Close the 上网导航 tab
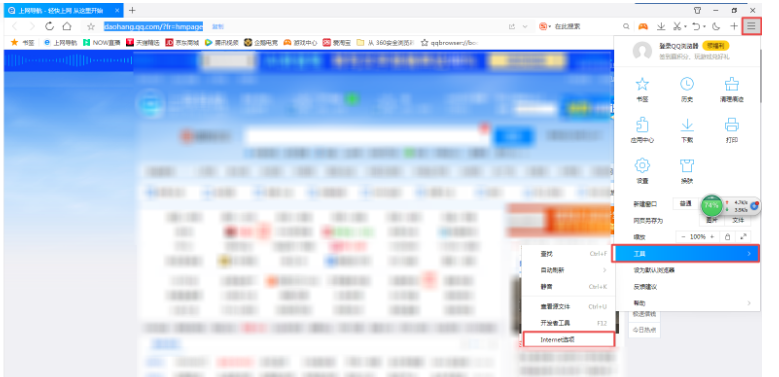The width and height of the screenshot is (779, 377). (x=117, y=10)
